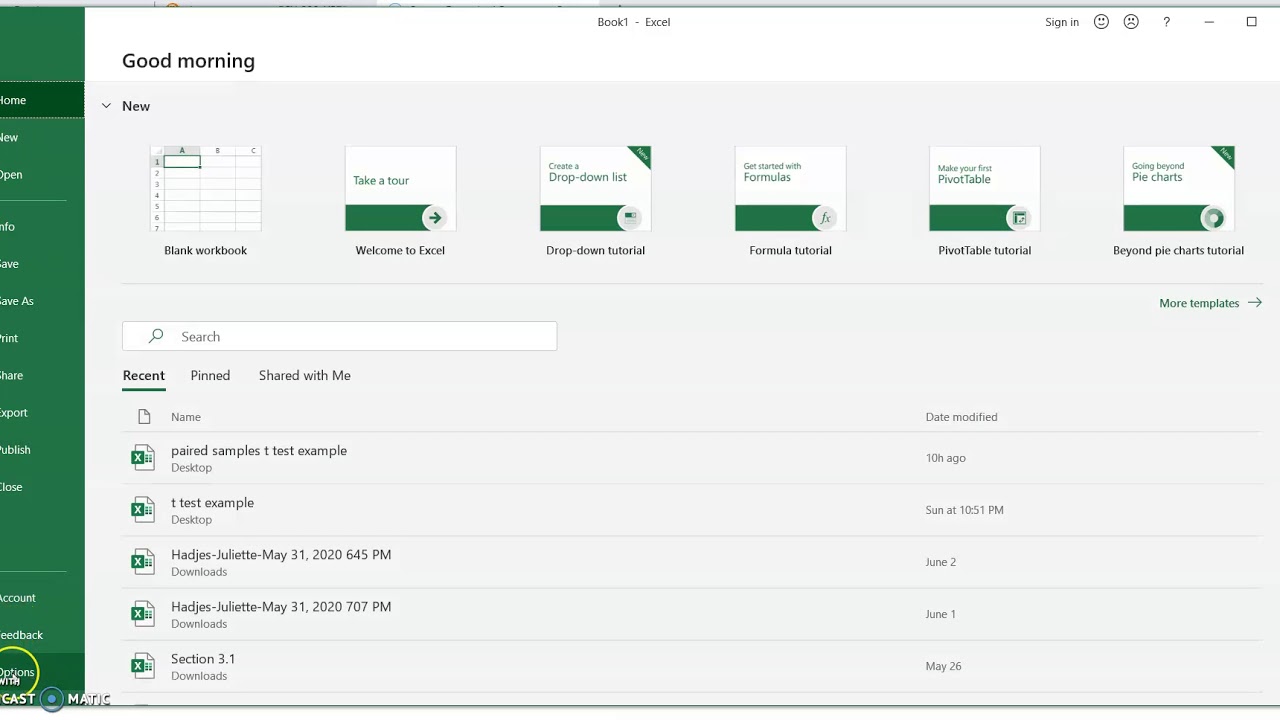Screen dimensions: 1280x720
Task: Select Info in the Backstage sidebar
Action: tap(42, 226)
